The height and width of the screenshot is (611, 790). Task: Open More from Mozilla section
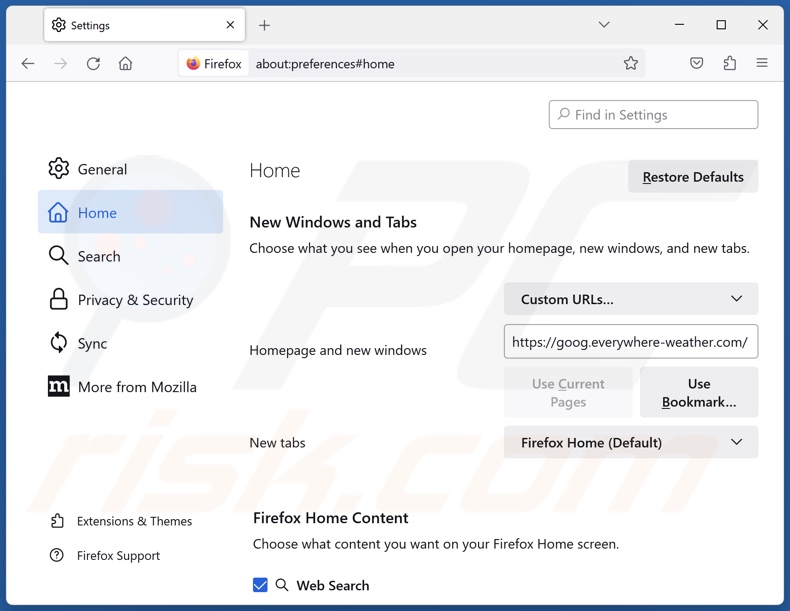point(130,387)
